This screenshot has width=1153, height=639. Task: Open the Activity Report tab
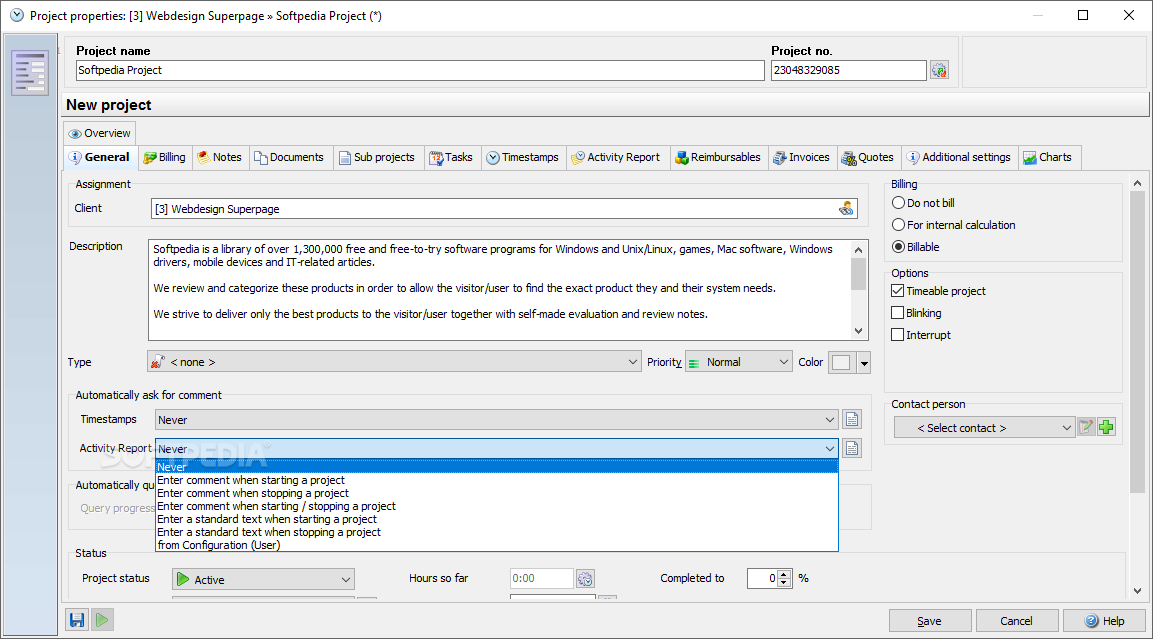616,157
